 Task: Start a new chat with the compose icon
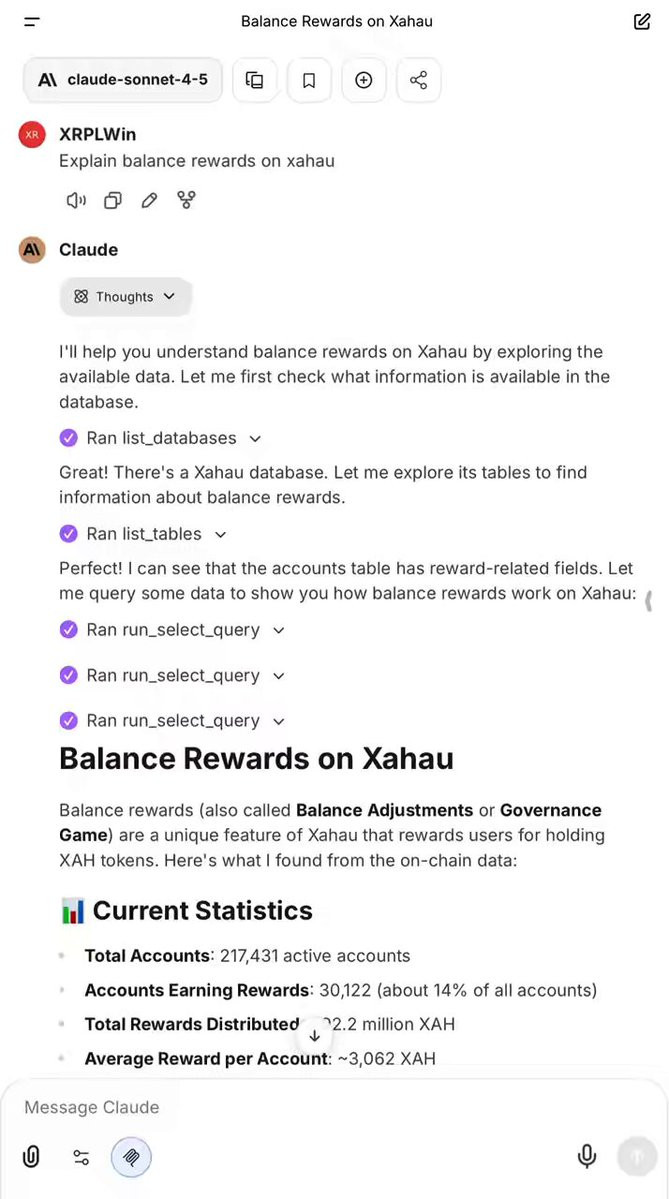642,21
